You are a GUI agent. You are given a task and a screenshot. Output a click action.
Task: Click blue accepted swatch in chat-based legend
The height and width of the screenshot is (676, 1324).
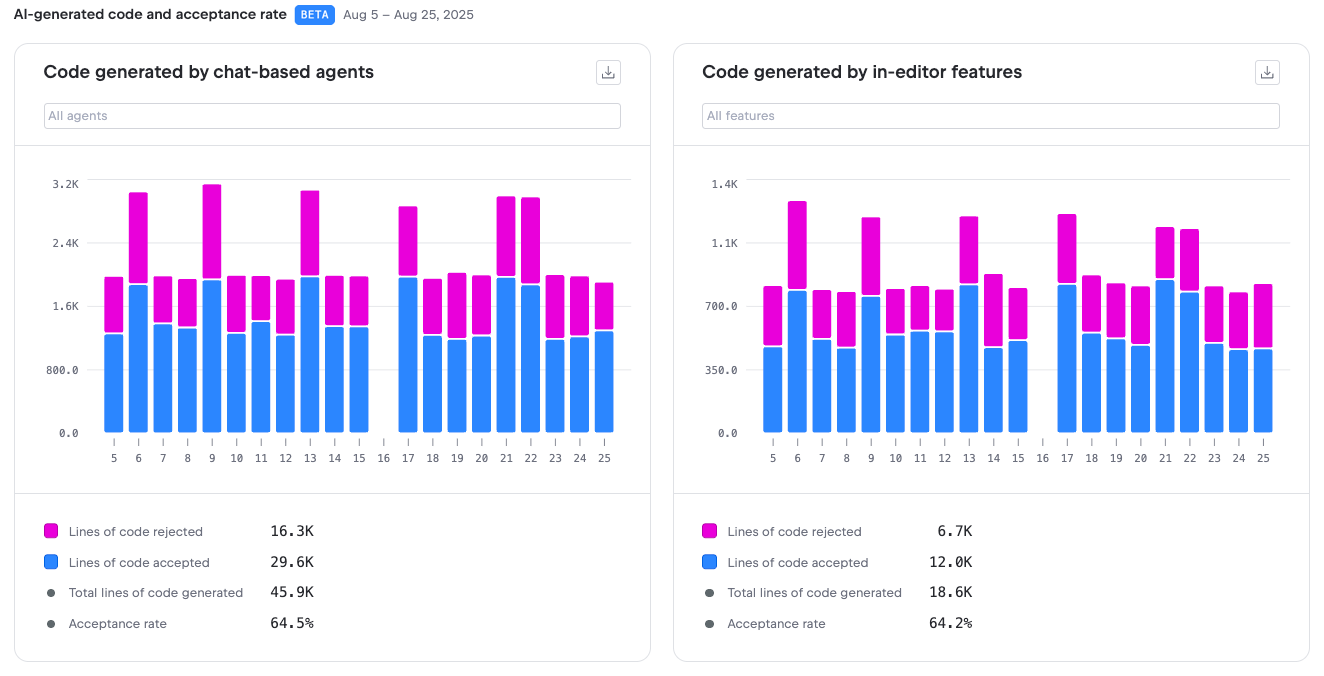pos(51,562)
